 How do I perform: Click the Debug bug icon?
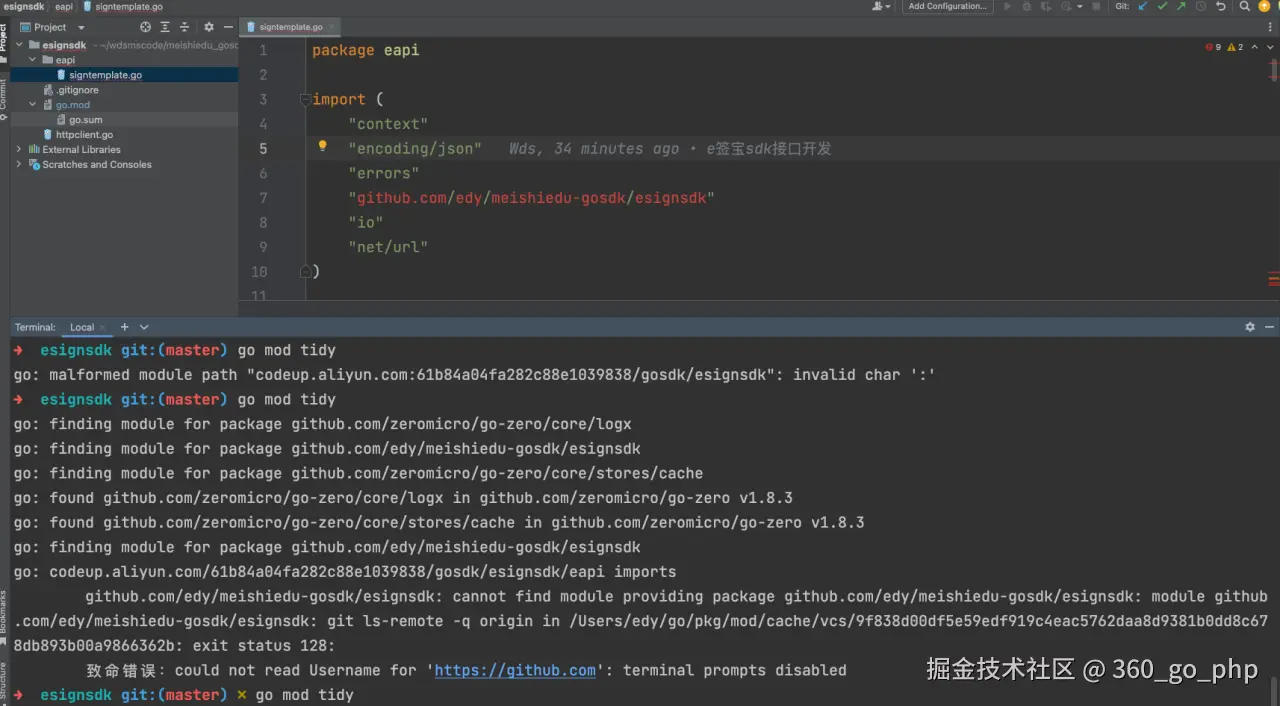[1027, 6]
